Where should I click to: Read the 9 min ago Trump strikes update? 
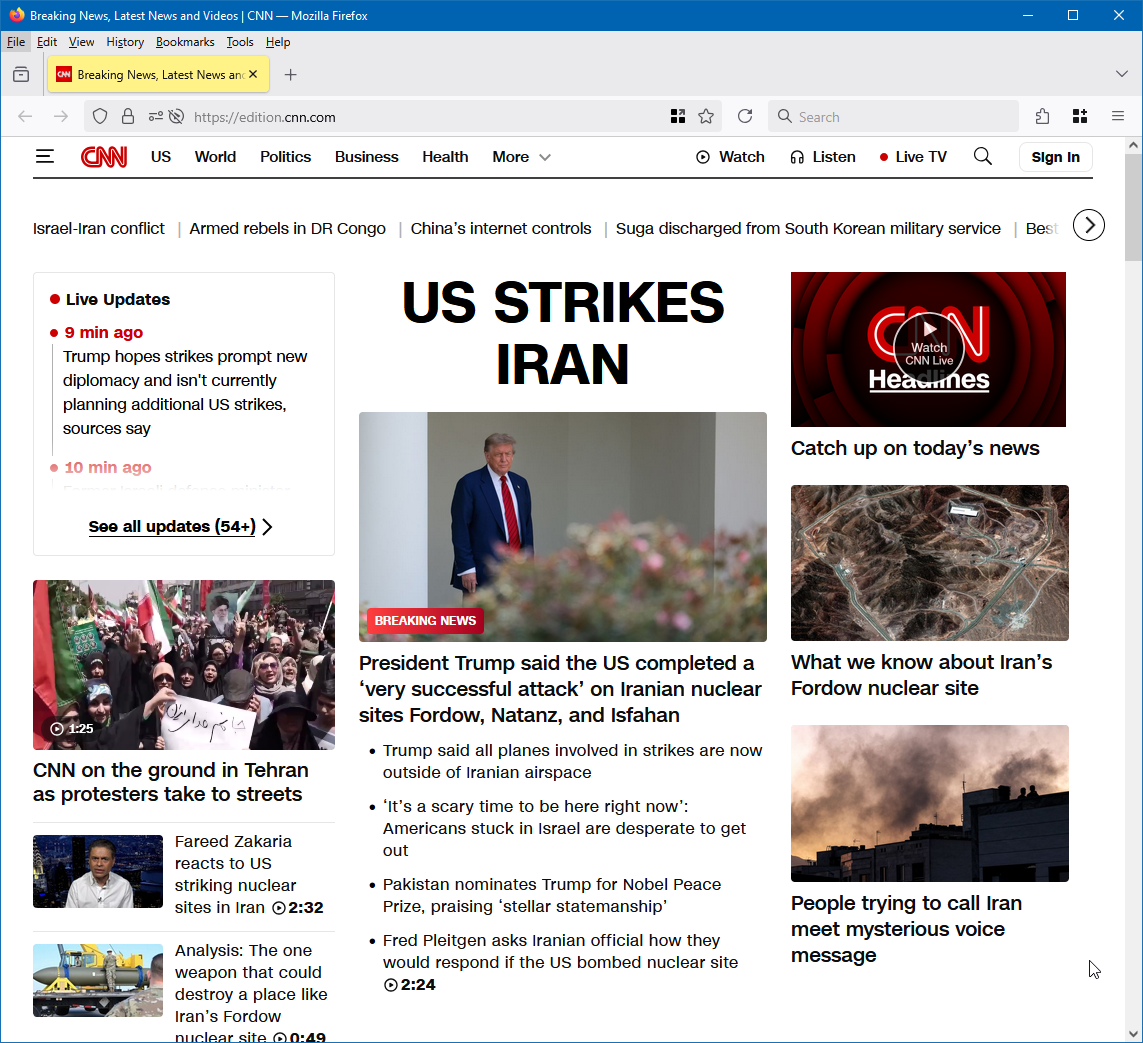pyautogui.click(x=184, y=392)
